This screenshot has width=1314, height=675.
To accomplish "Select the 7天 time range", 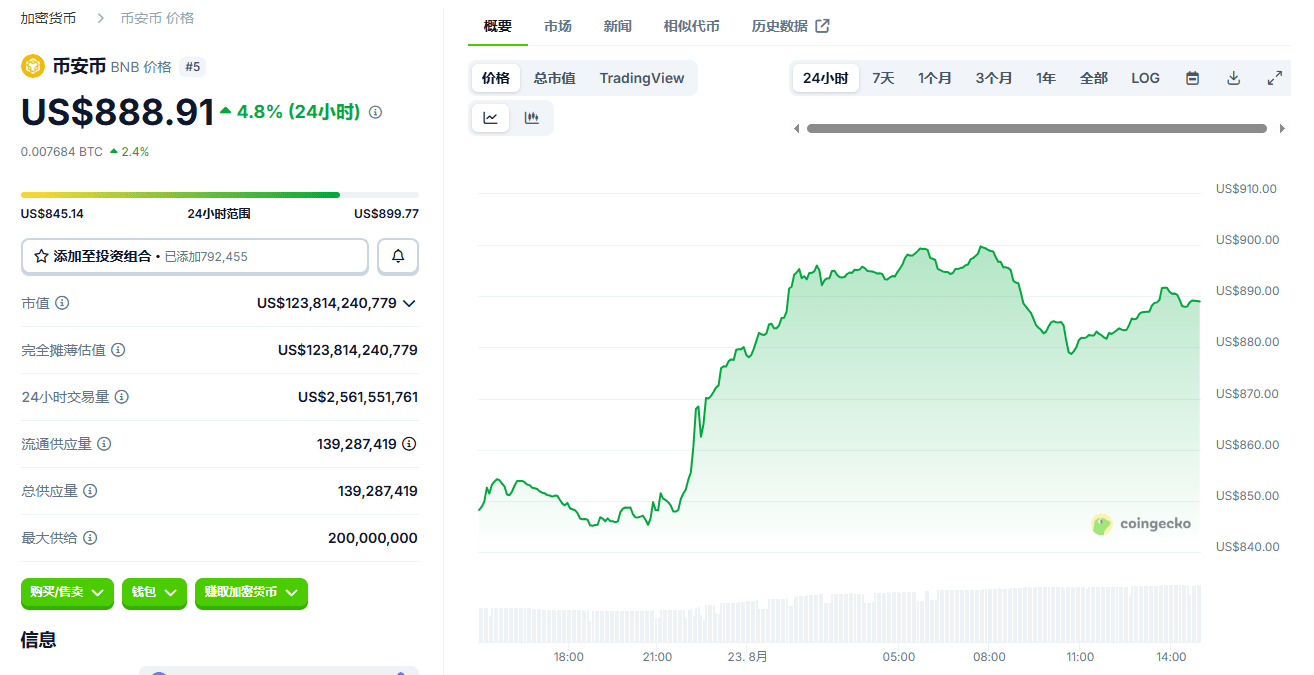I will pos(883,78).
